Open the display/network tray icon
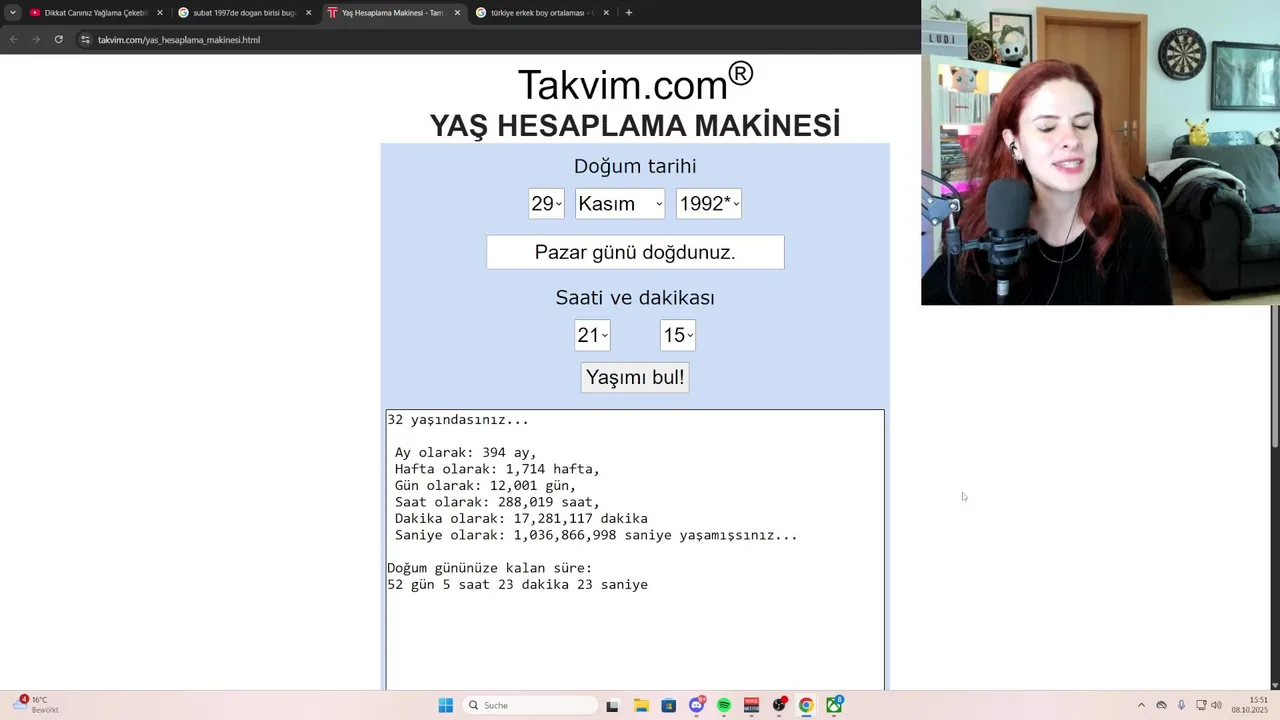Screen dimensions: 1280x720 [x=1201, y=705]
